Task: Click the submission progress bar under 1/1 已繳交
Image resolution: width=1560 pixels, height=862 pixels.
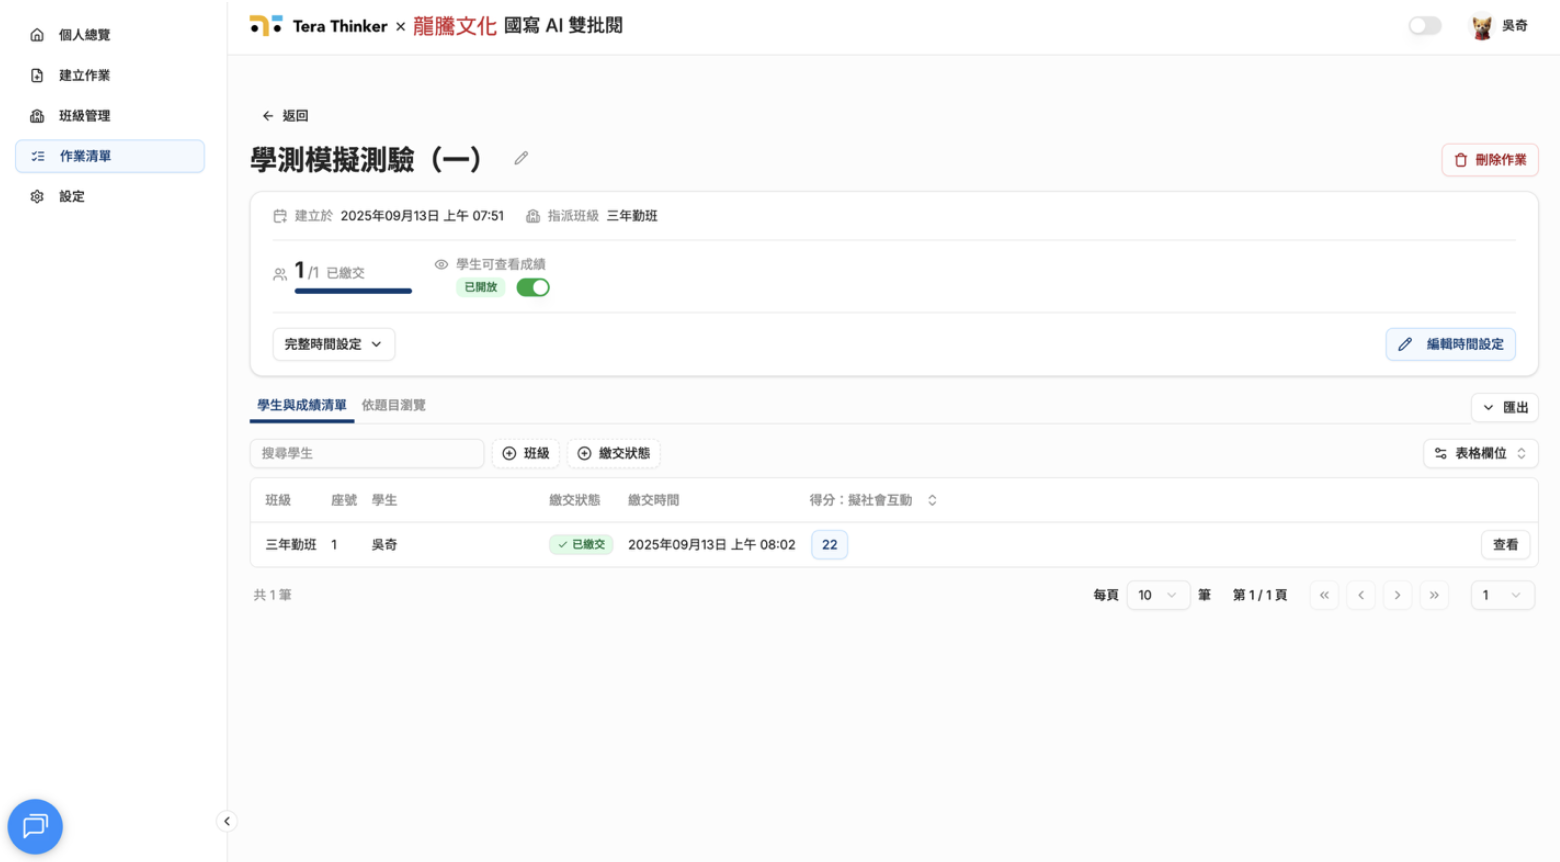Action: (352, 291)
